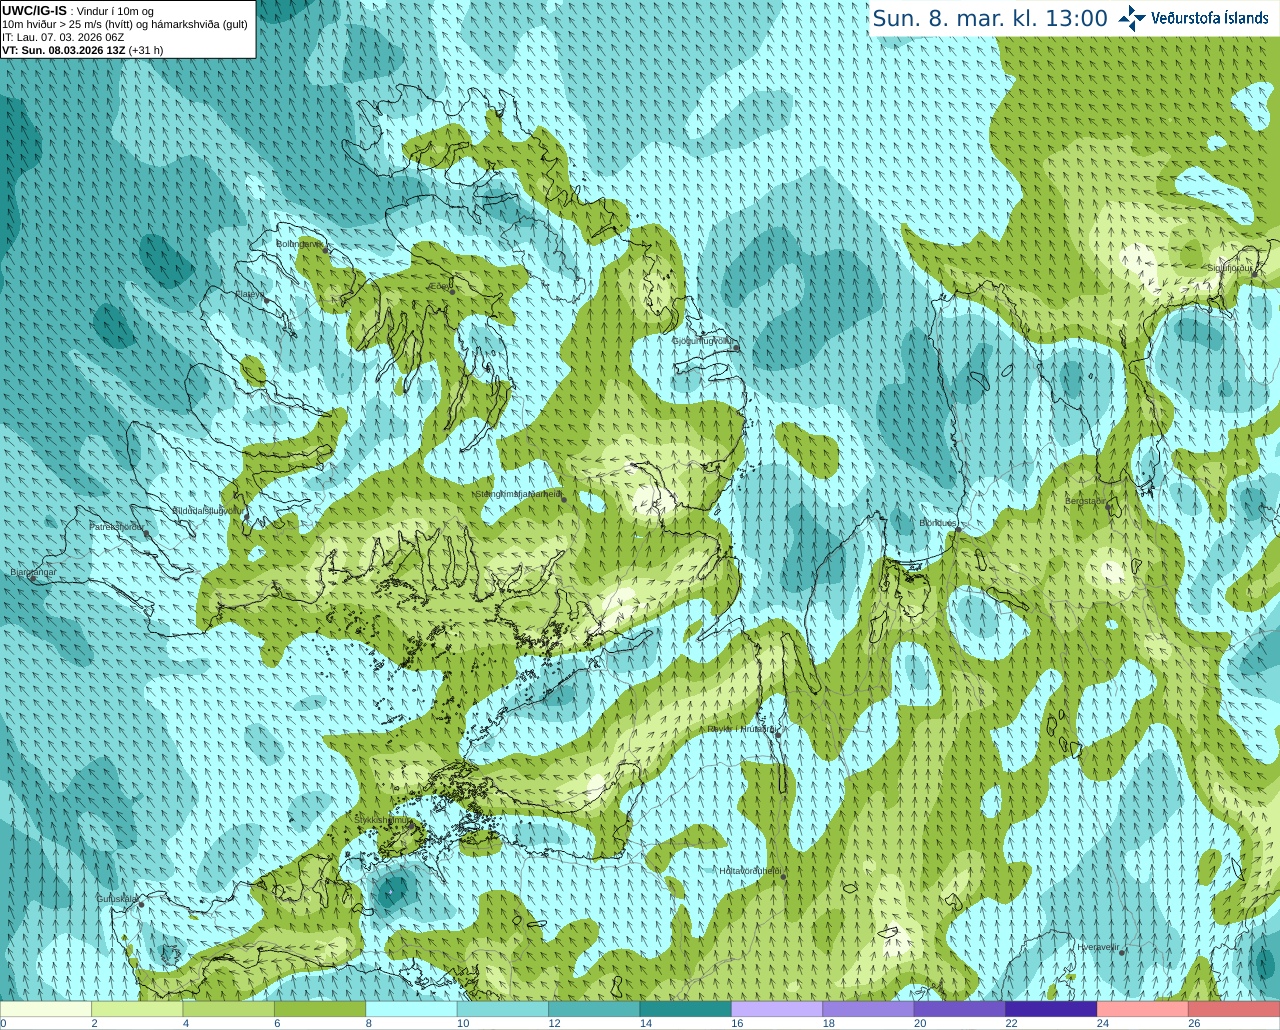Click the 10–12 m/s legend swatch

(503, 1010)
